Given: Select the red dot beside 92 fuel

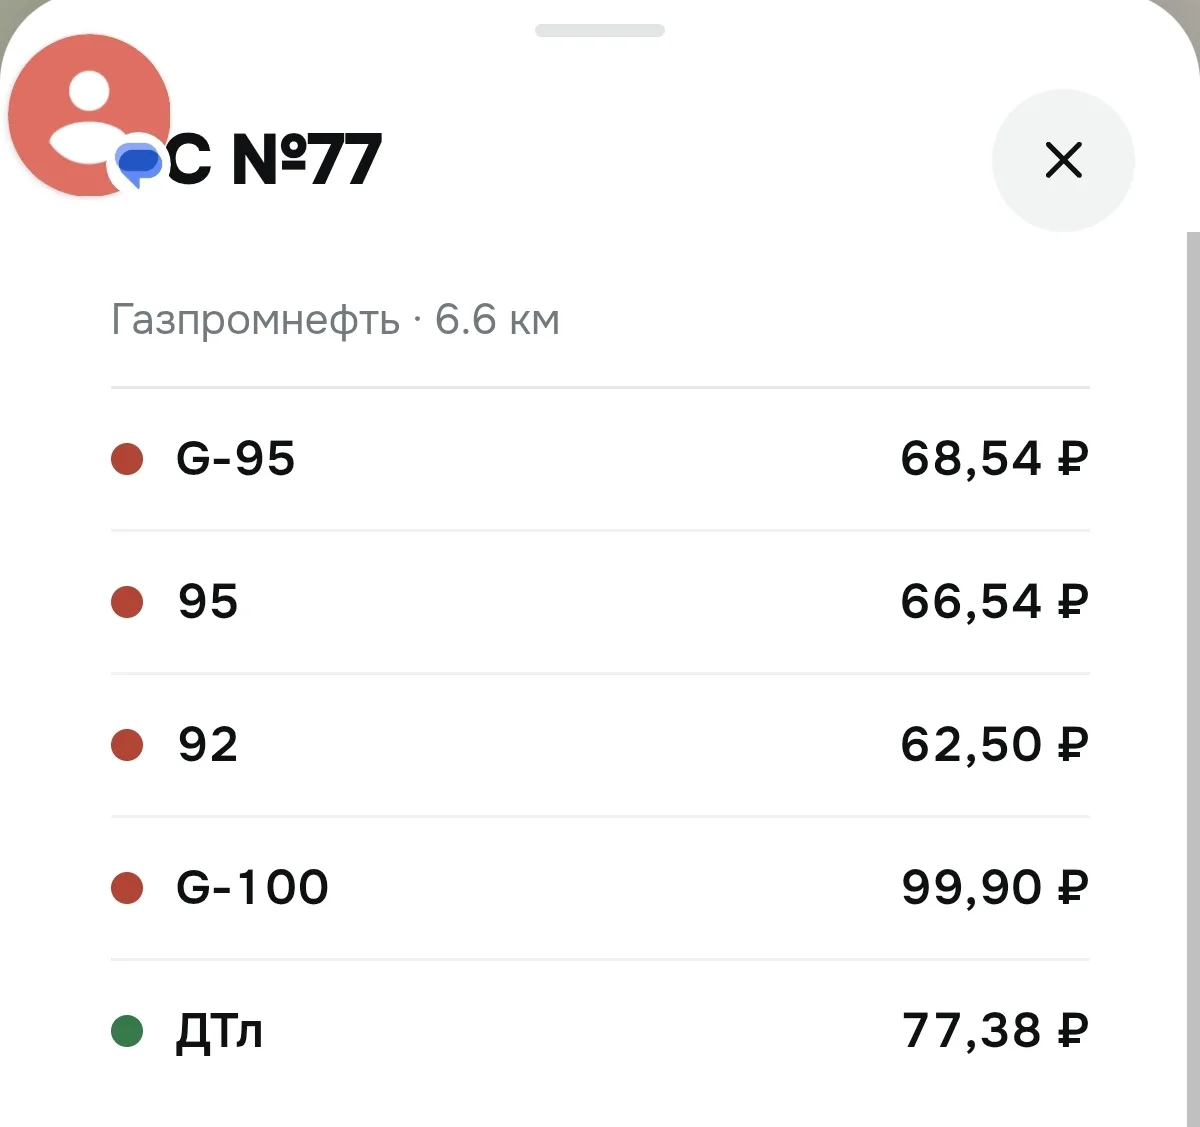Looking at the screenshot, I should (127, 746).
